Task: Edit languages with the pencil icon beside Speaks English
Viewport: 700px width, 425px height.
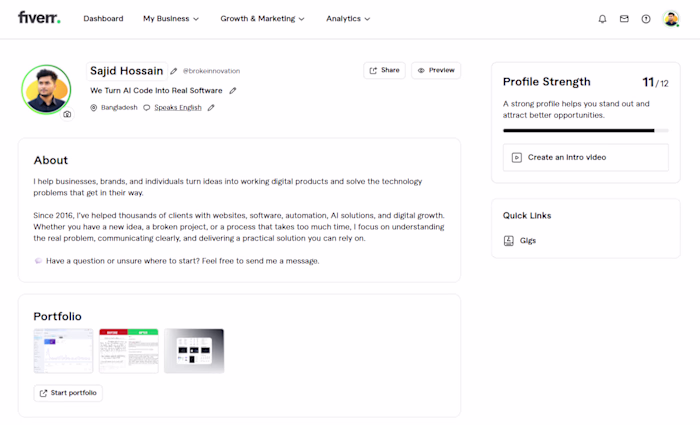Action: pyautogui.click(x=211, y=108)
